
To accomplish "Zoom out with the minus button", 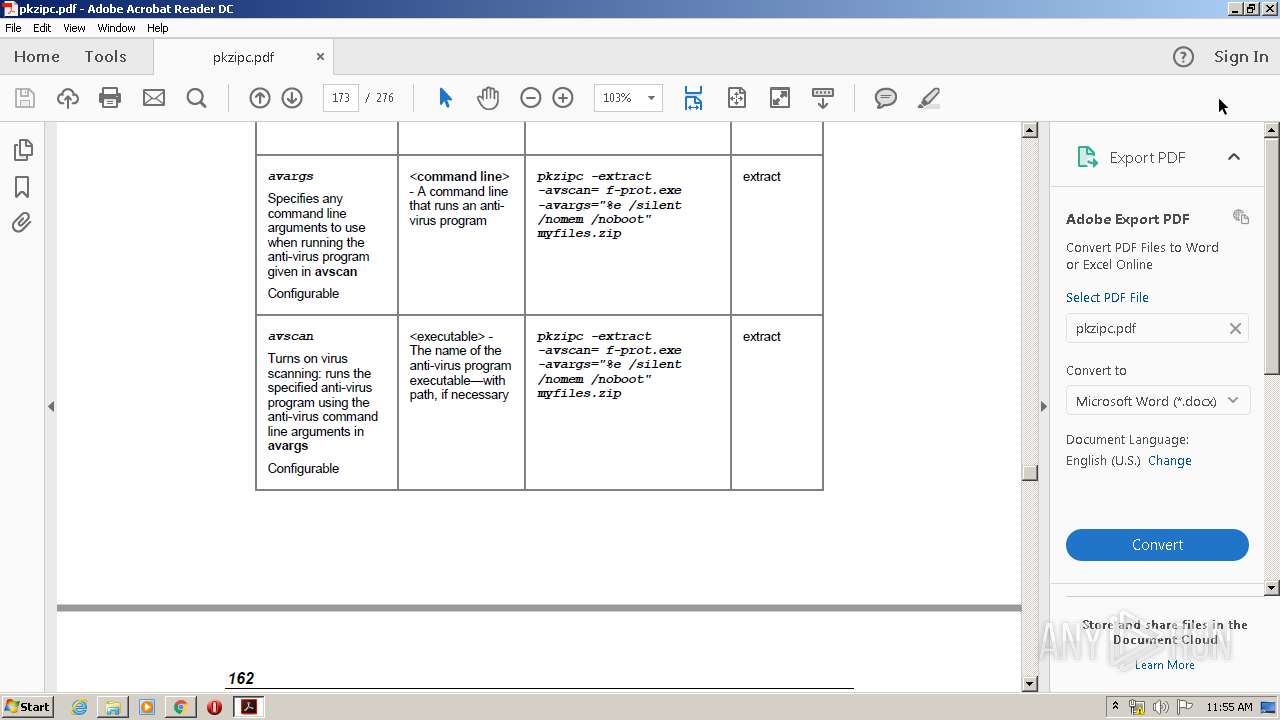I will pos(531,98).
